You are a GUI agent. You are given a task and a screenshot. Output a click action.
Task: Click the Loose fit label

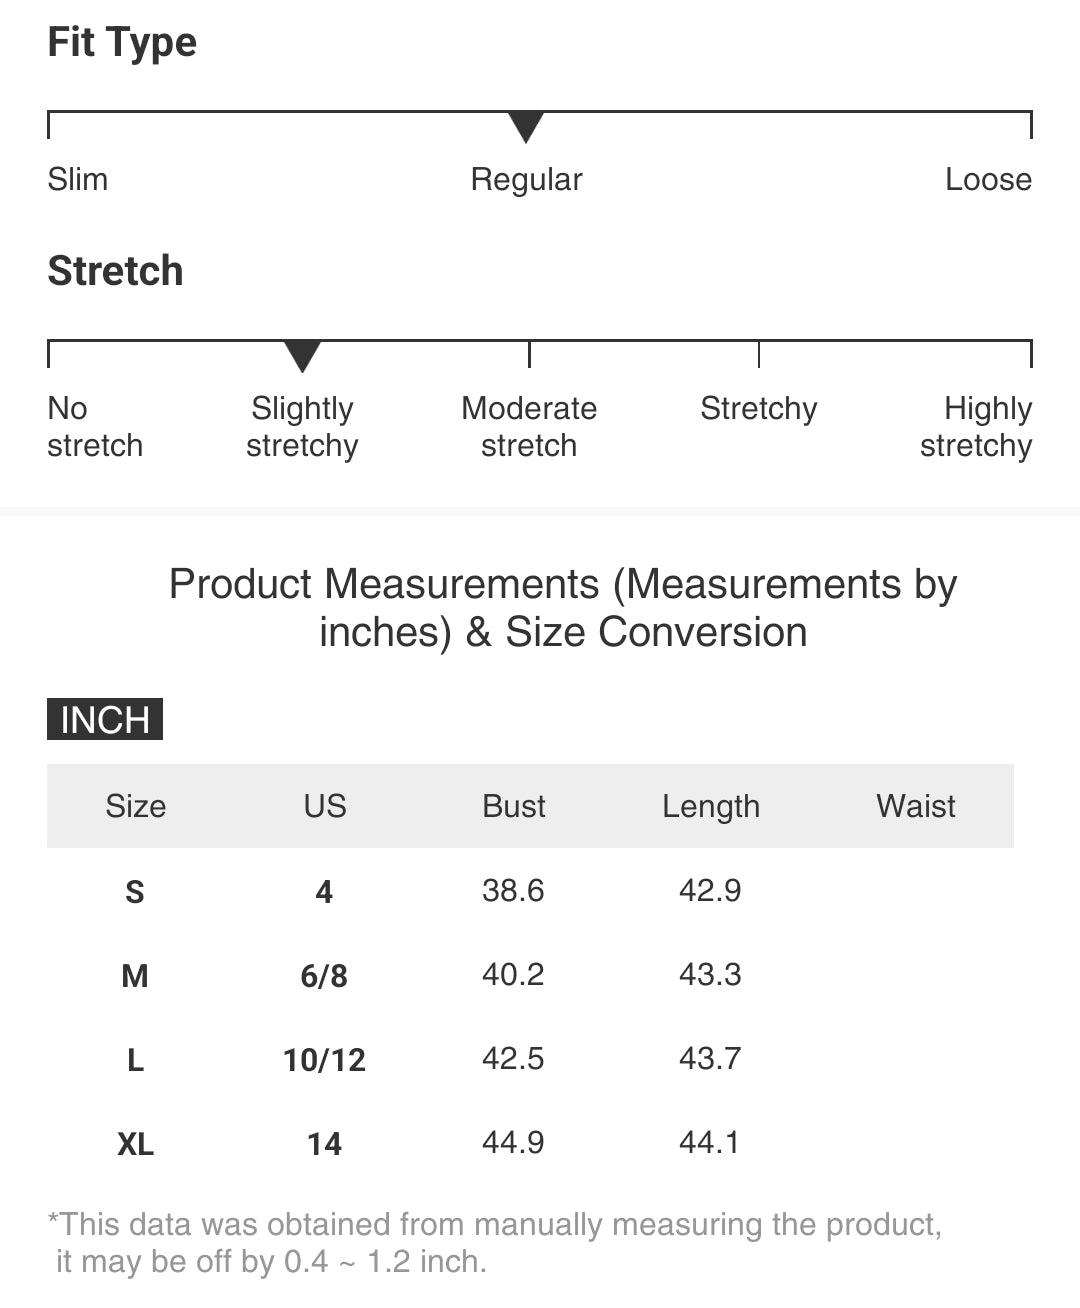click(988, 180)
